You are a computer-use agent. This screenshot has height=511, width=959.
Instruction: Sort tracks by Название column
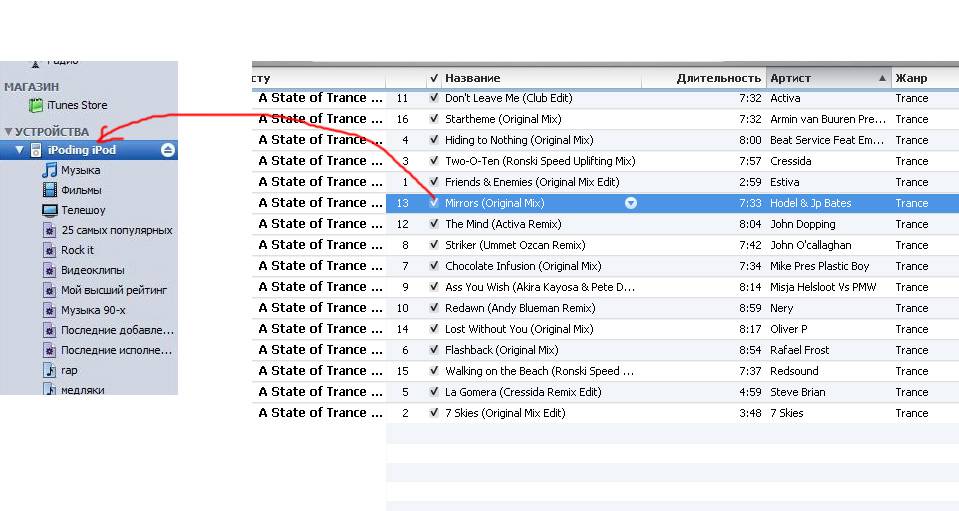472,78
